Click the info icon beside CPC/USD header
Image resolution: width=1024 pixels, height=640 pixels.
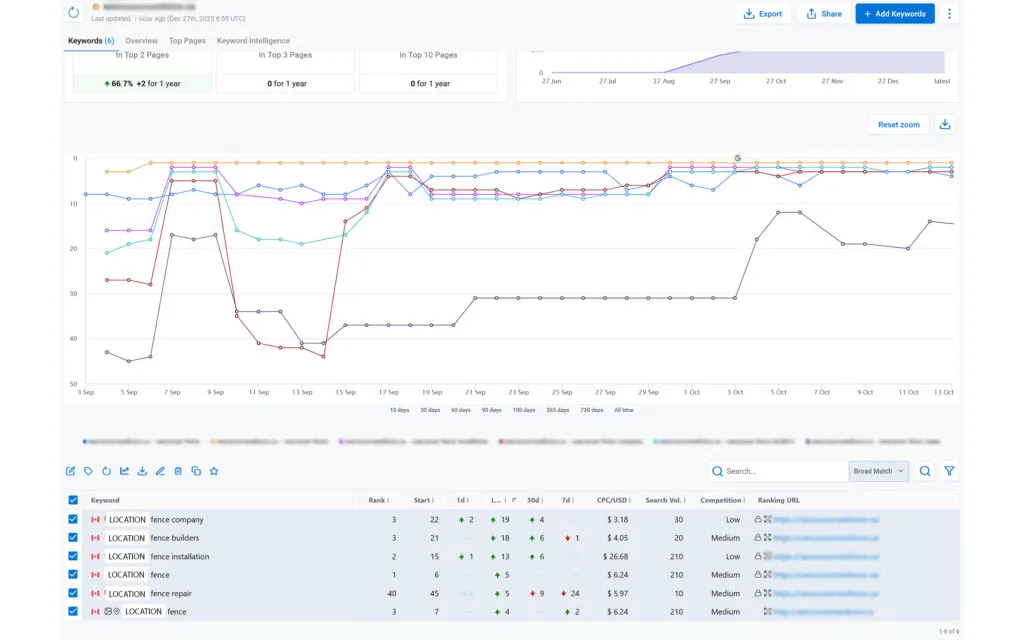[x=630, y=500]
